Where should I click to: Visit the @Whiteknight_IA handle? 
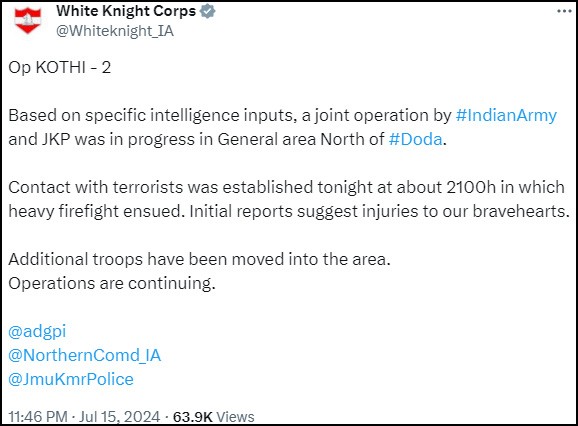115,31
